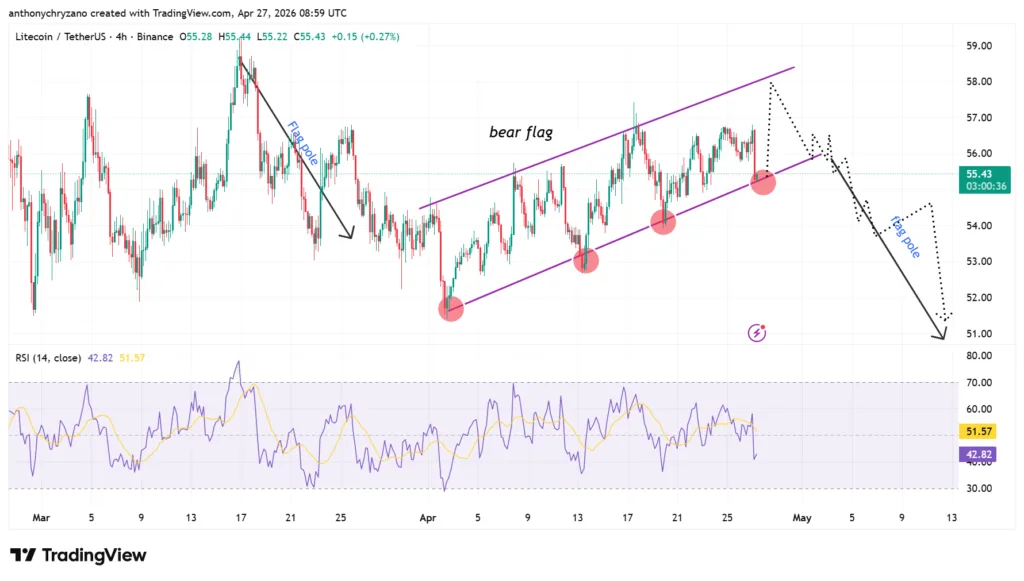This screenshot has width=1024, height=581.
Task: Click the rightmost red circle on lower trendline
Action: click(763, 181)
